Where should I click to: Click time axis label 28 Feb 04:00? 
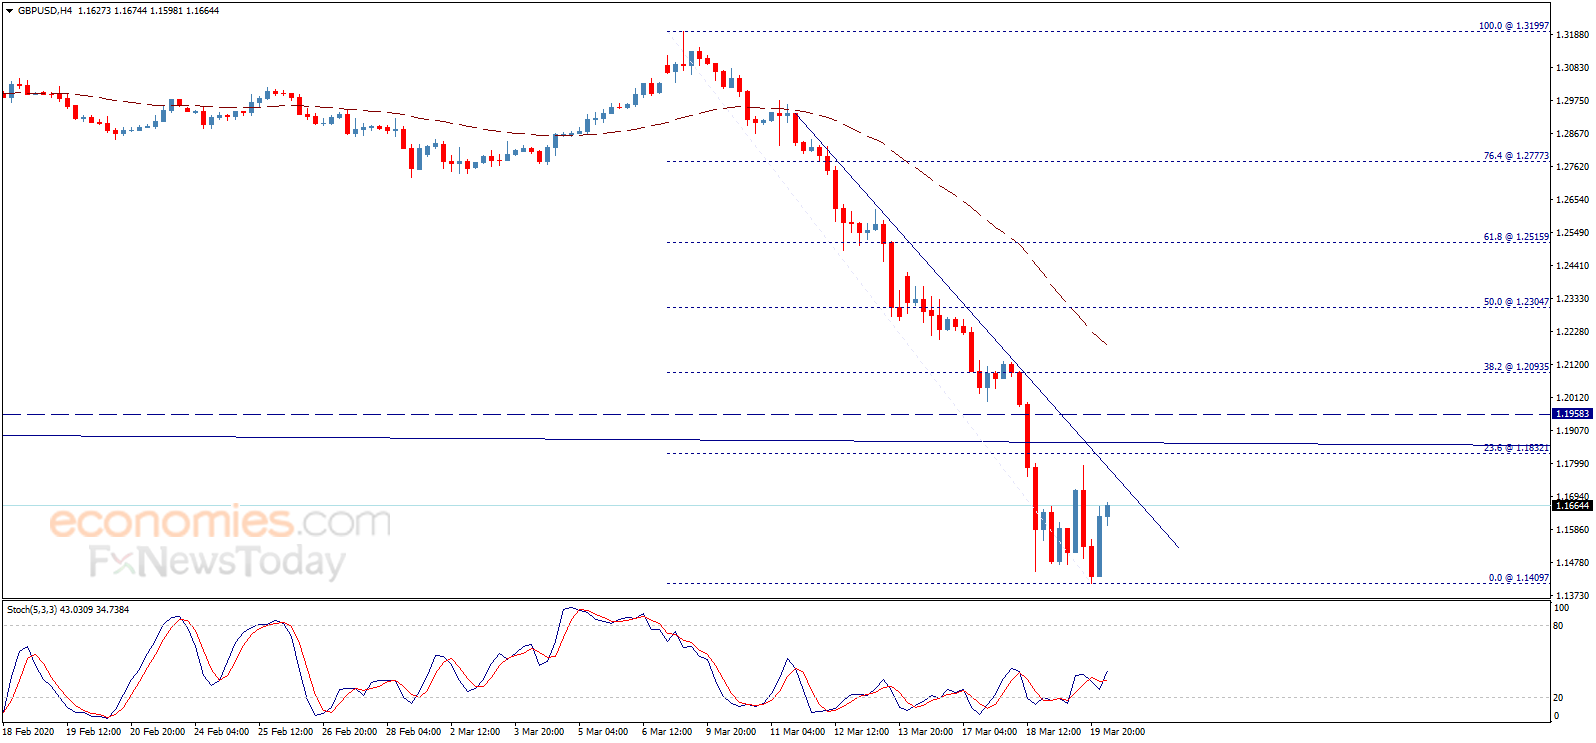pyautogui.click(x=413, y=732)
